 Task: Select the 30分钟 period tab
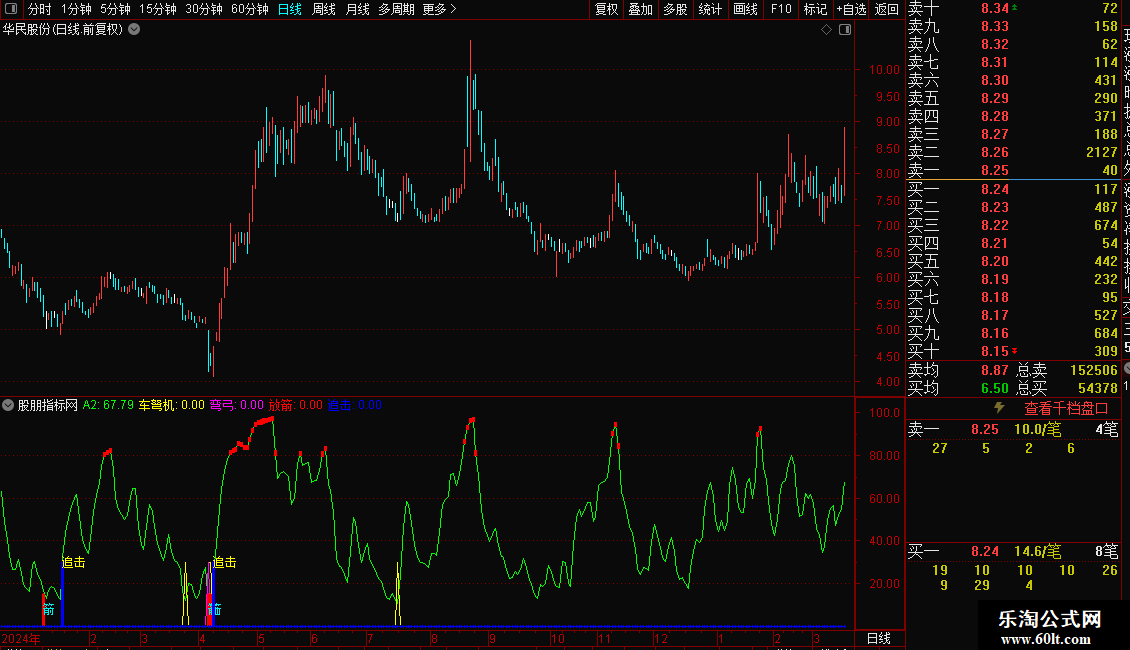pyautogui.click(x=204, y=9)
